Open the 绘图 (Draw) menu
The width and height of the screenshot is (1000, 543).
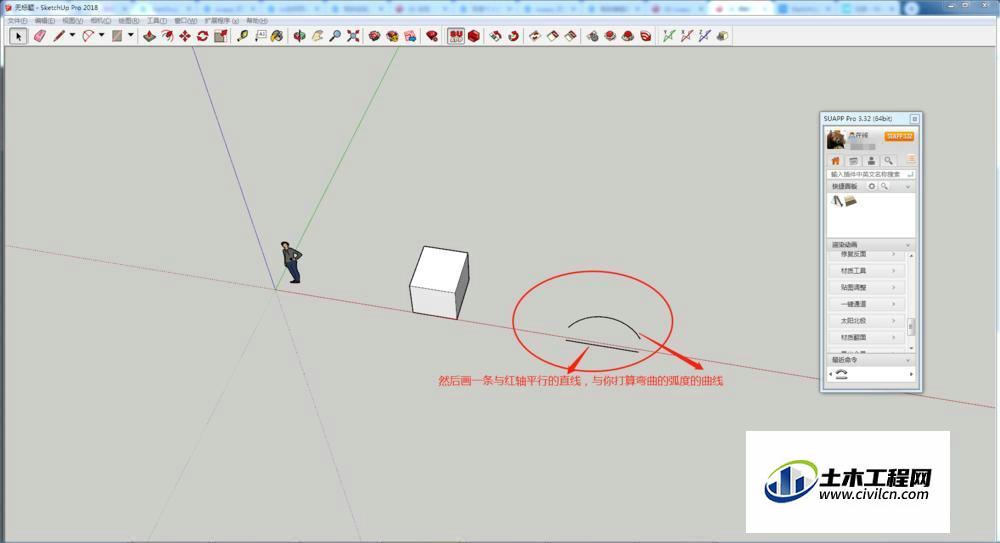(128, 20)
